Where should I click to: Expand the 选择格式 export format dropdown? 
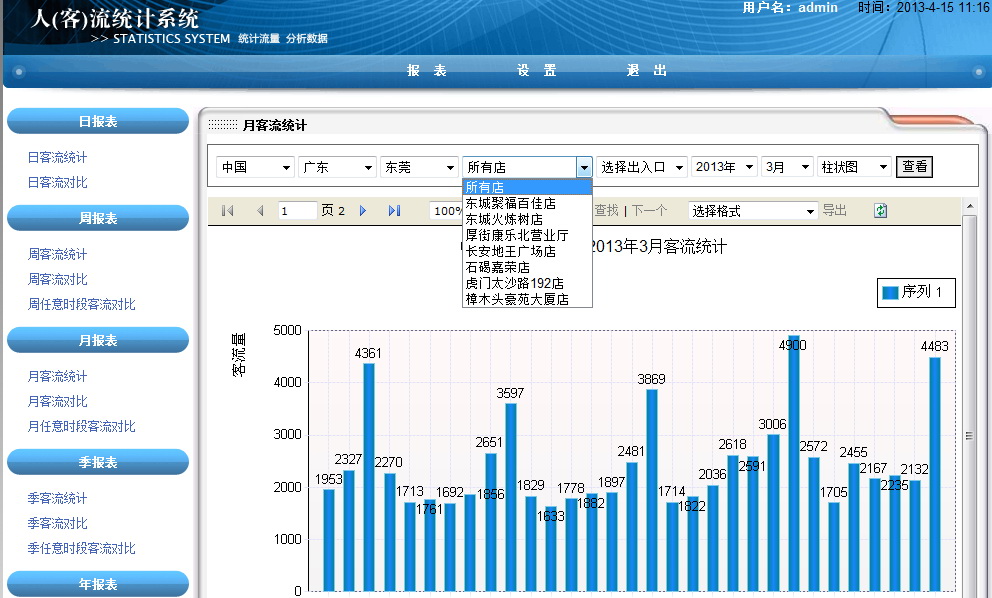coord(753,211)
